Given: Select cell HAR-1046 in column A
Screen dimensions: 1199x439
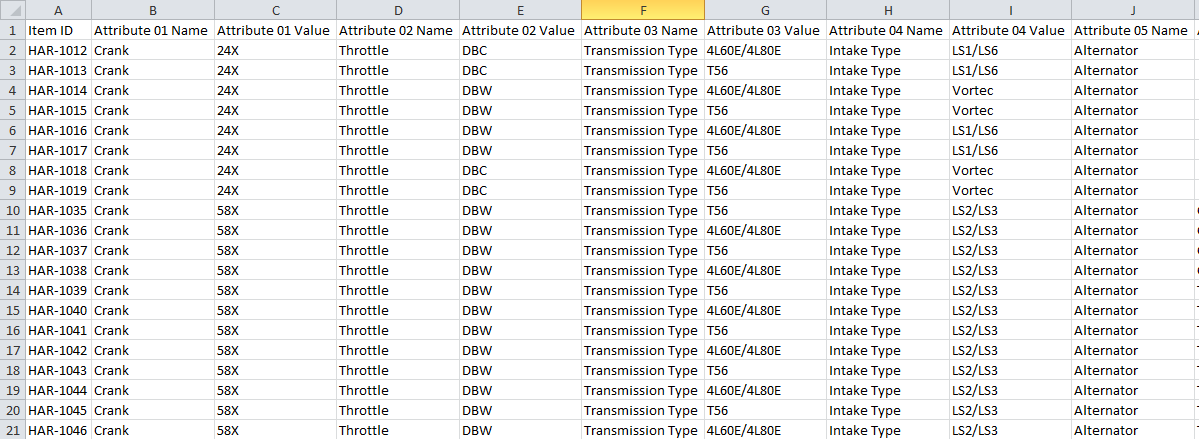Looking at the screenshot, I should click(58, 431).
